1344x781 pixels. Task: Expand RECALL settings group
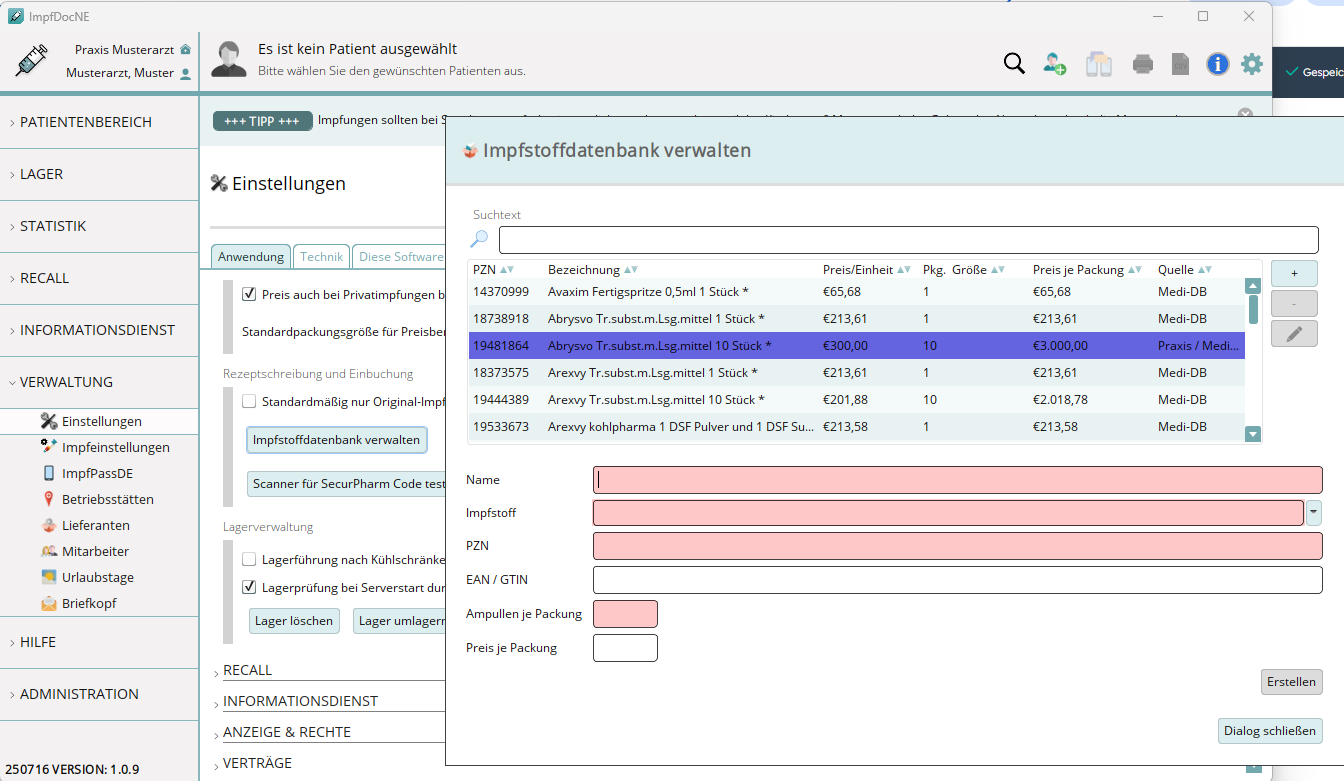pos(247,670)
